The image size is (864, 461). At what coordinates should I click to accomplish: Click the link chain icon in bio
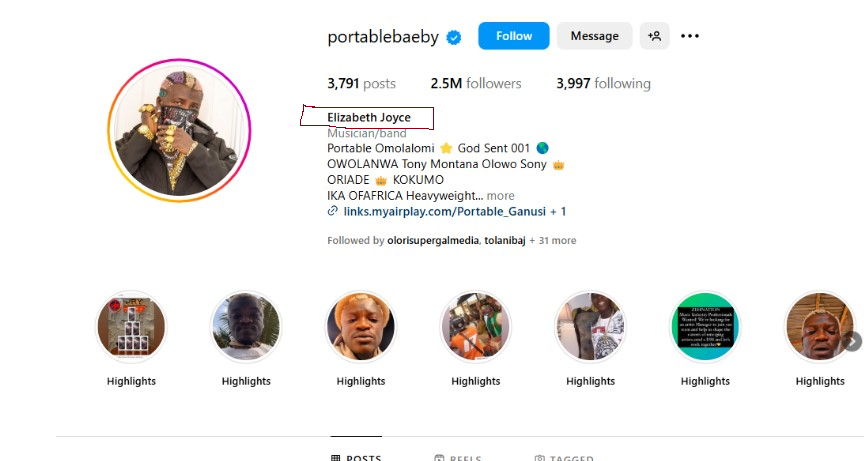point(332,212)
